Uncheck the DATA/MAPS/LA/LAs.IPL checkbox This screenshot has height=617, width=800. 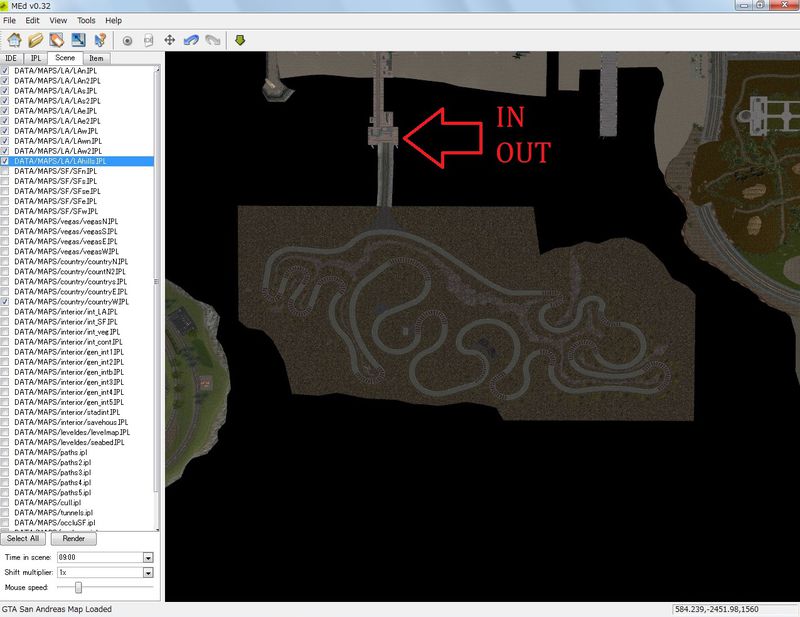[x=5, y=90]
